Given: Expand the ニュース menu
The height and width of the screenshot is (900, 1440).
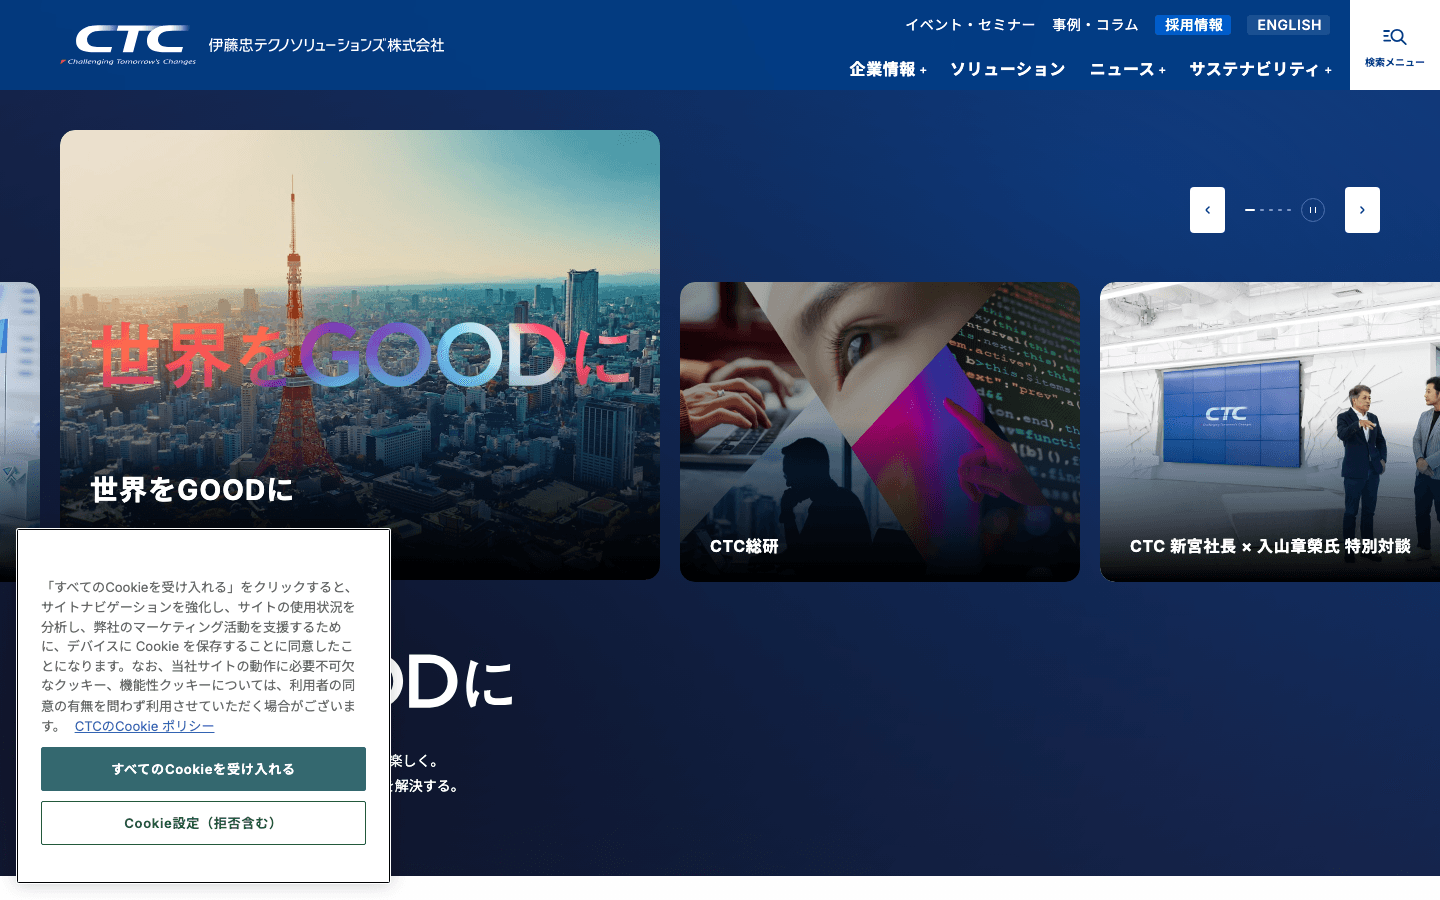Looking at the screenshot, I should 1128,69.
